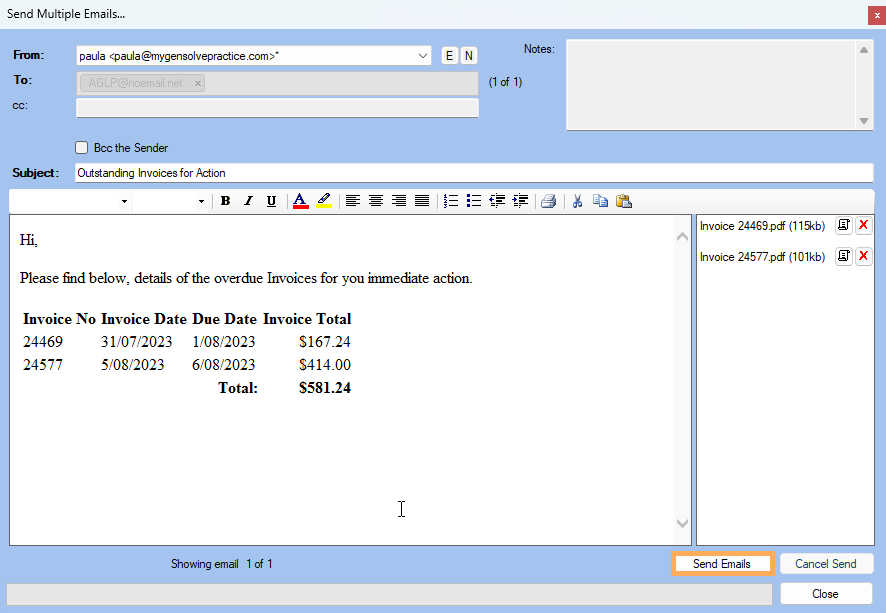Insert a numbered list
This screenshot has width=886, height=613.
tap(451, 201)
